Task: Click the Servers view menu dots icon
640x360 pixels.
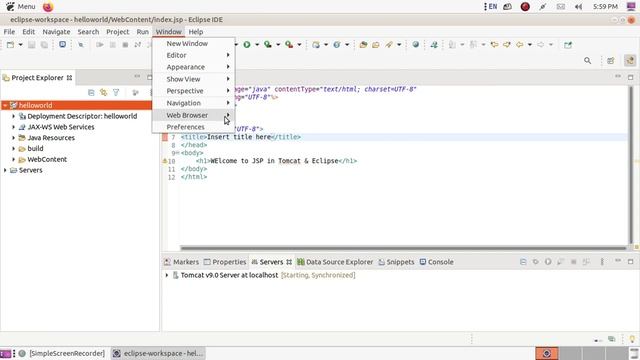Action: pyautogui.click(x=602, y=262)
